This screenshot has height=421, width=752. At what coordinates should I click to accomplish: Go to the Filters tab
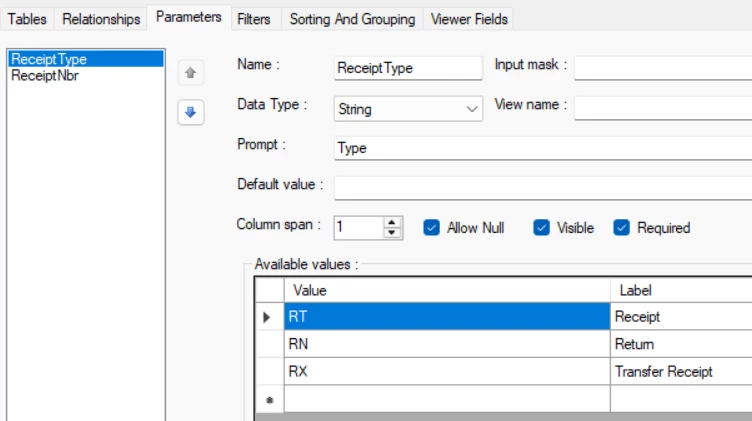click(x=254, y=19)
